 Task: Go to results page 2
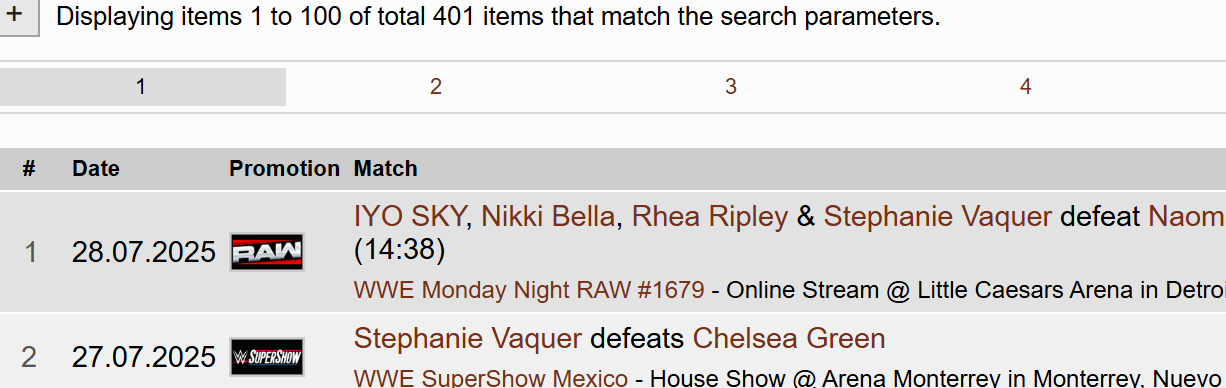click(x=436, y=87)
